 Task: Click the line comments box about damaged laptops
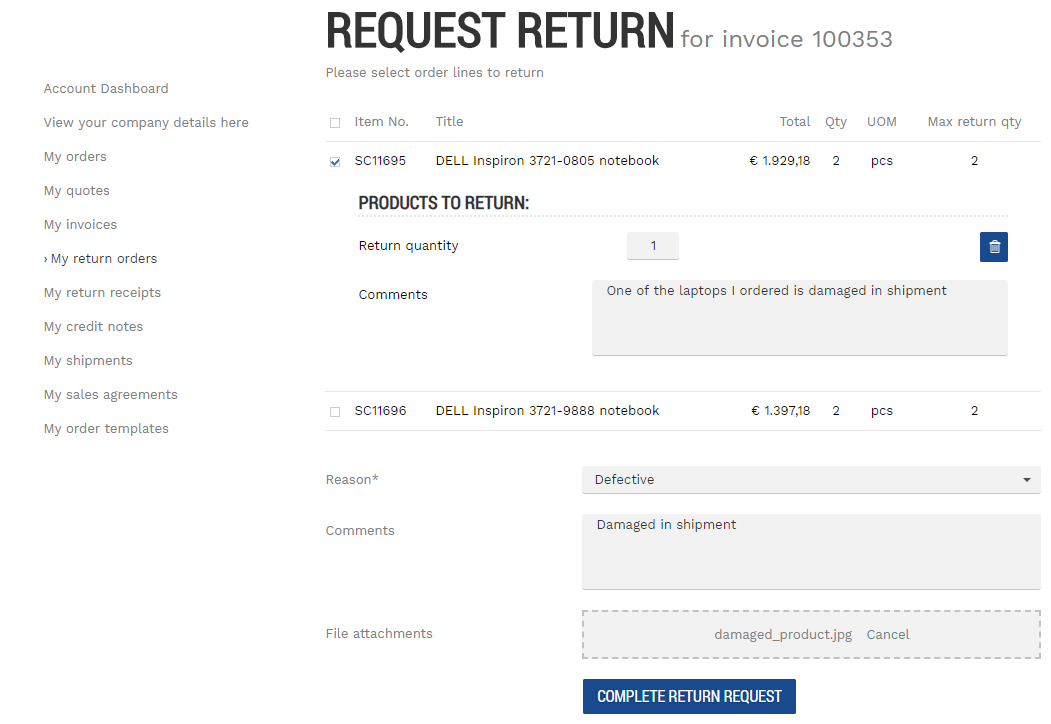point(800,318)
